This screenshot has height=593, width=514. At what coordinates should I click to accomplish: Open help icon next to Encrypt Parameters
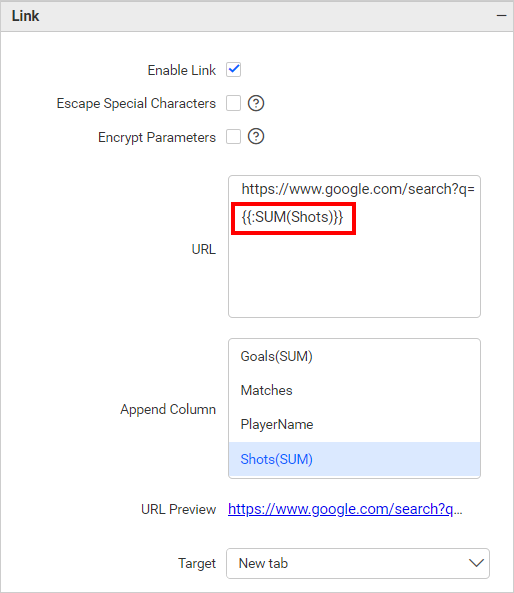(x=256, y=137)
